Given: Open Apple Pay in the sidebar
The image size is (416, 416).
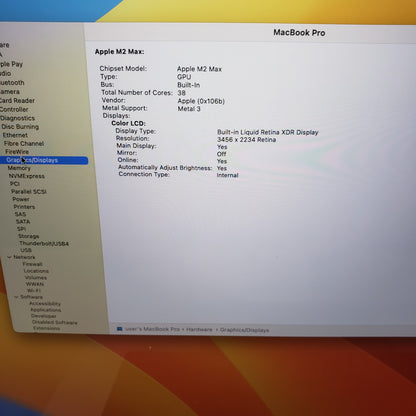Looking at the screenshot, I should (11, 64).
